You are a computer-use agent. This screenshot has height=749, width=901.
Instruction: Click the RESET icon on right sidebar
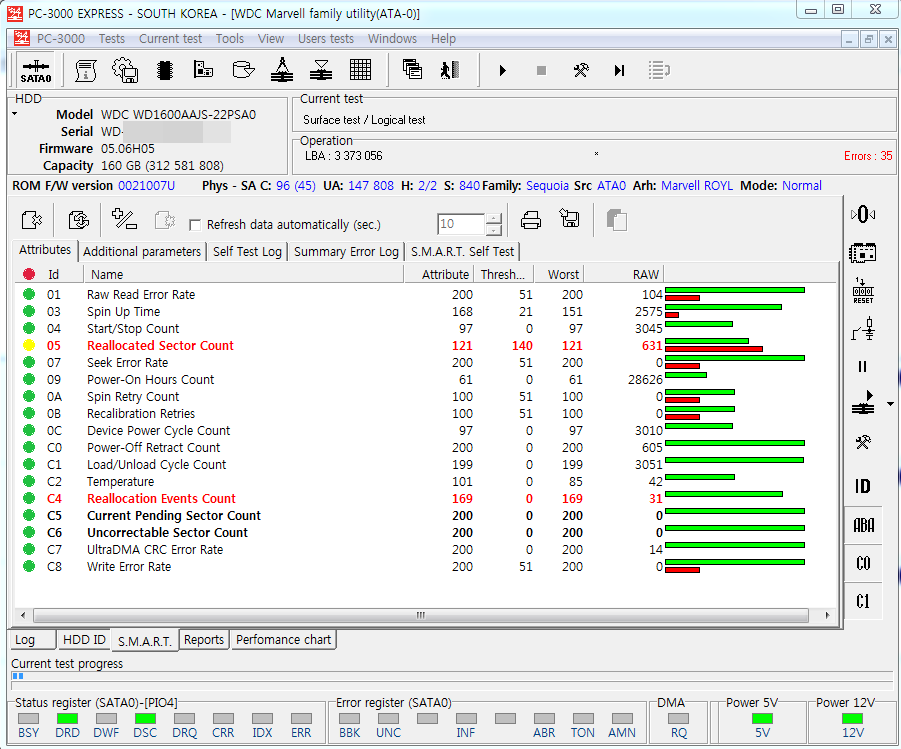(863, 290)
